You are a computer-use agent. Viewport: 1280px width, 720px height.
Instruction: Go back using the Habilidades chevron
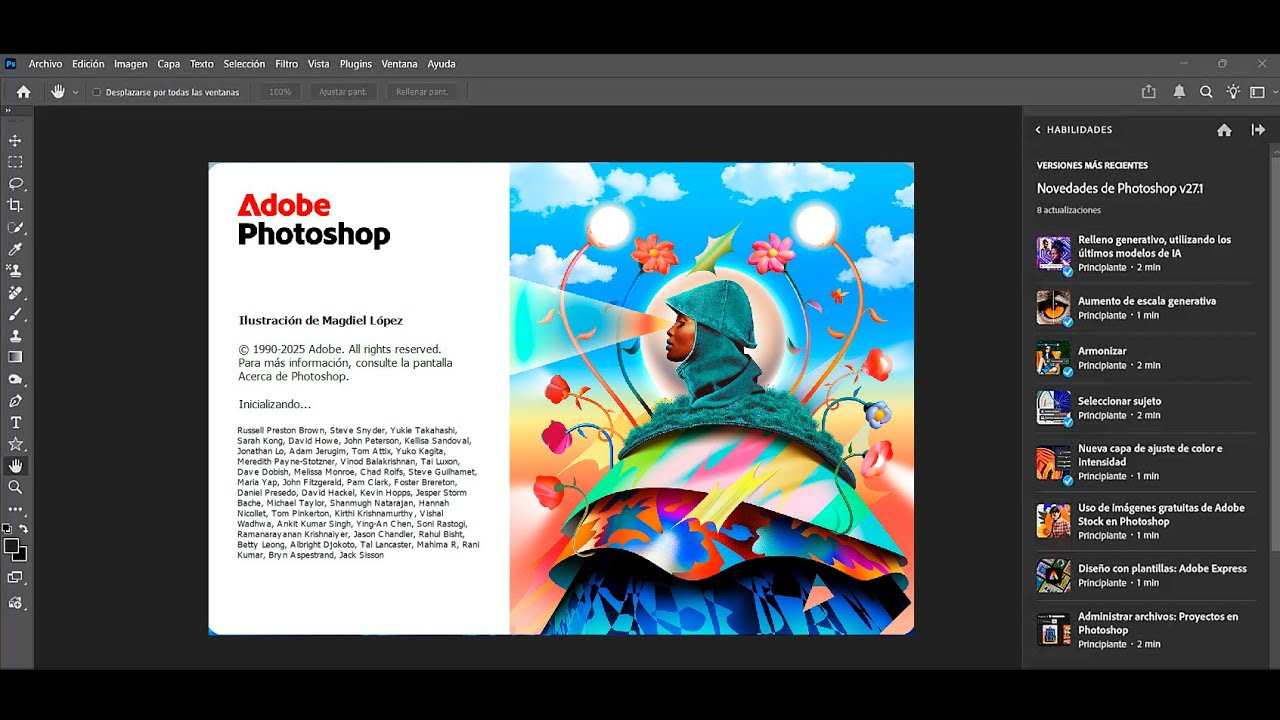click(x=1038, y=130)
